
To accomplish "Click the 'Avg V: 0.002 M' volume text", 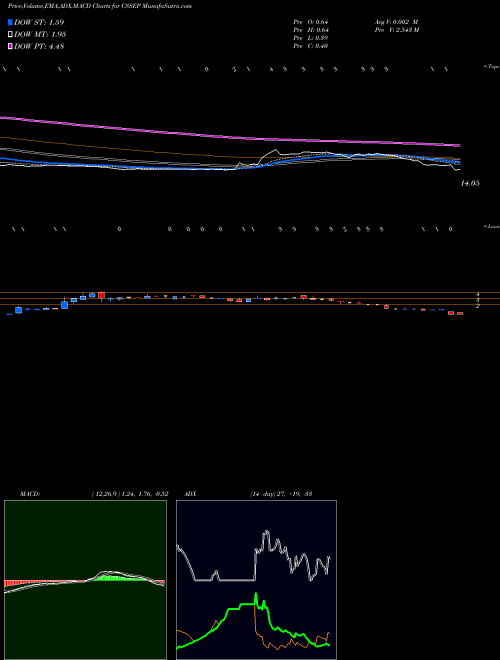I will click(x=396, y=22).
